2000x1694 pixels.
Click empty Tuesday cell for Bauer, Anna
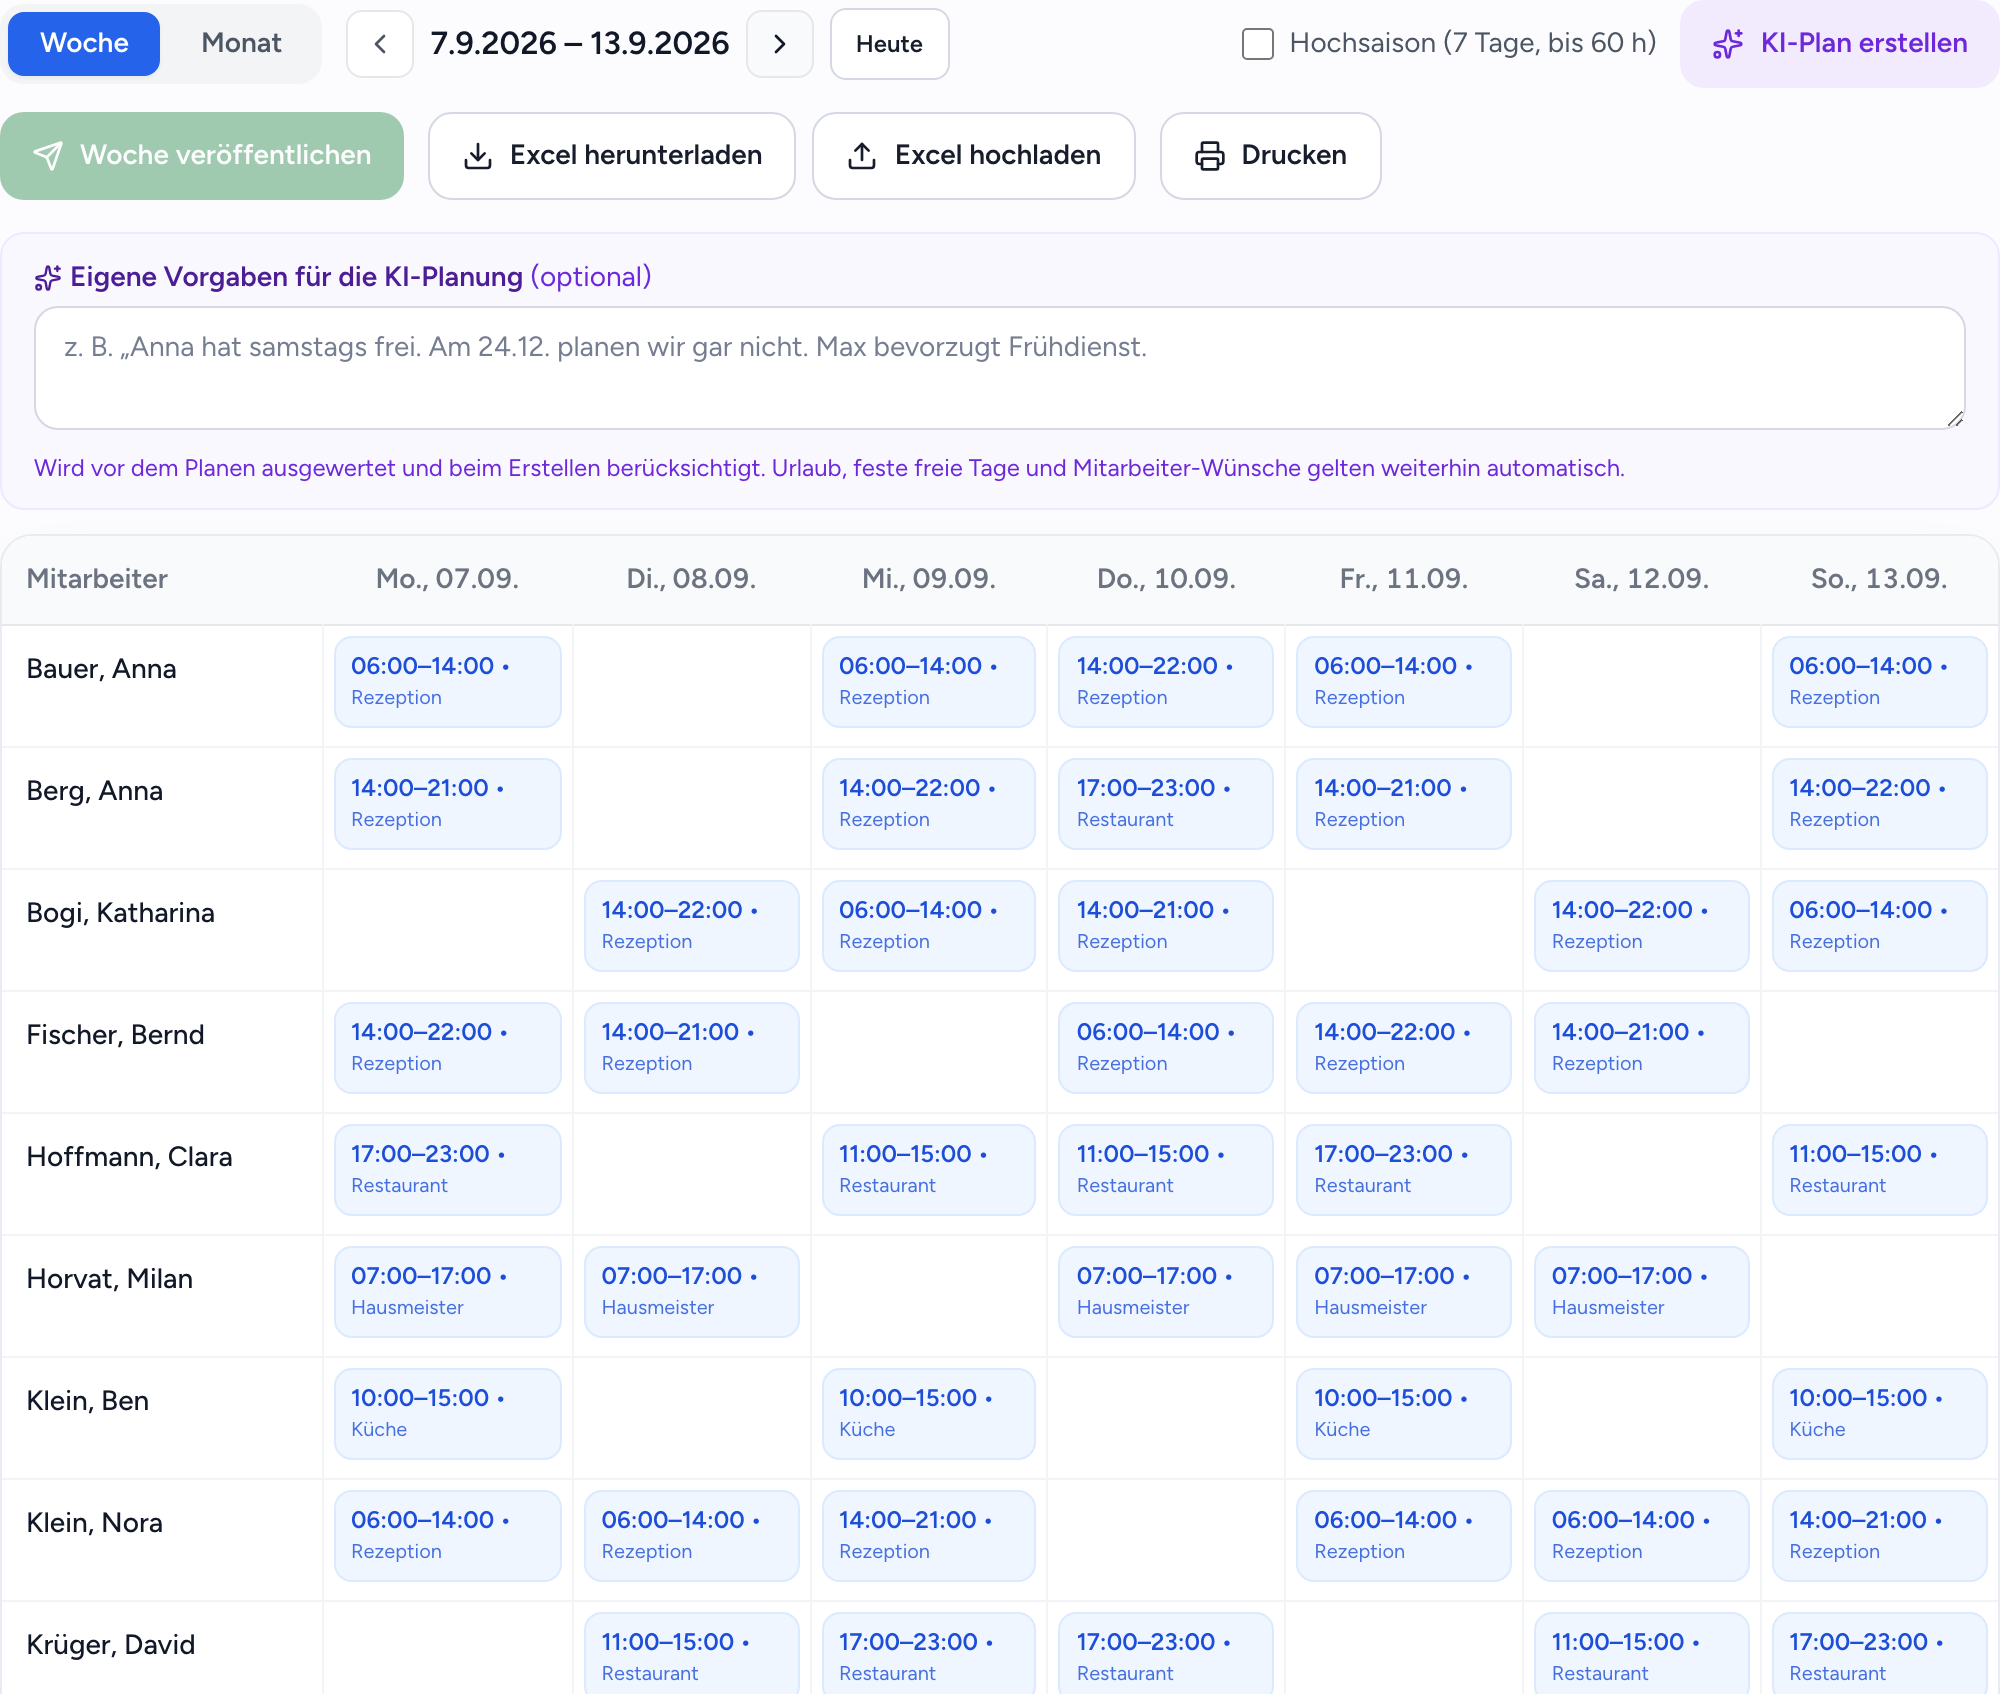click(x=692, y=686)
